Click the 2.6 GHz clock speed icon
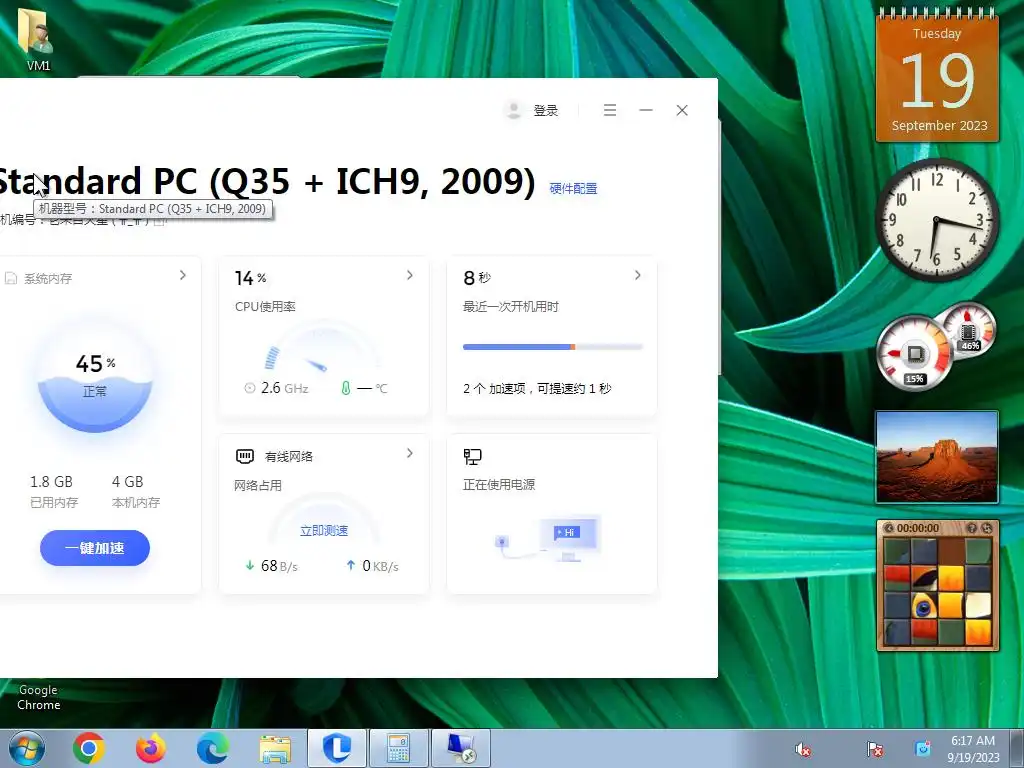The image size is (1024, 768). point(249,389)
